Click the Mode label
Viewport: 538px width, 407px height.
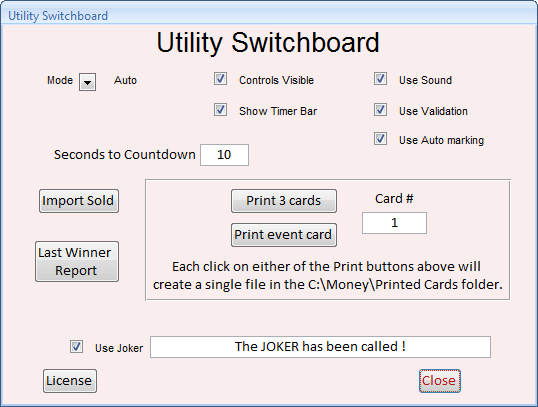pyautogui.click(x=60, y=80)
